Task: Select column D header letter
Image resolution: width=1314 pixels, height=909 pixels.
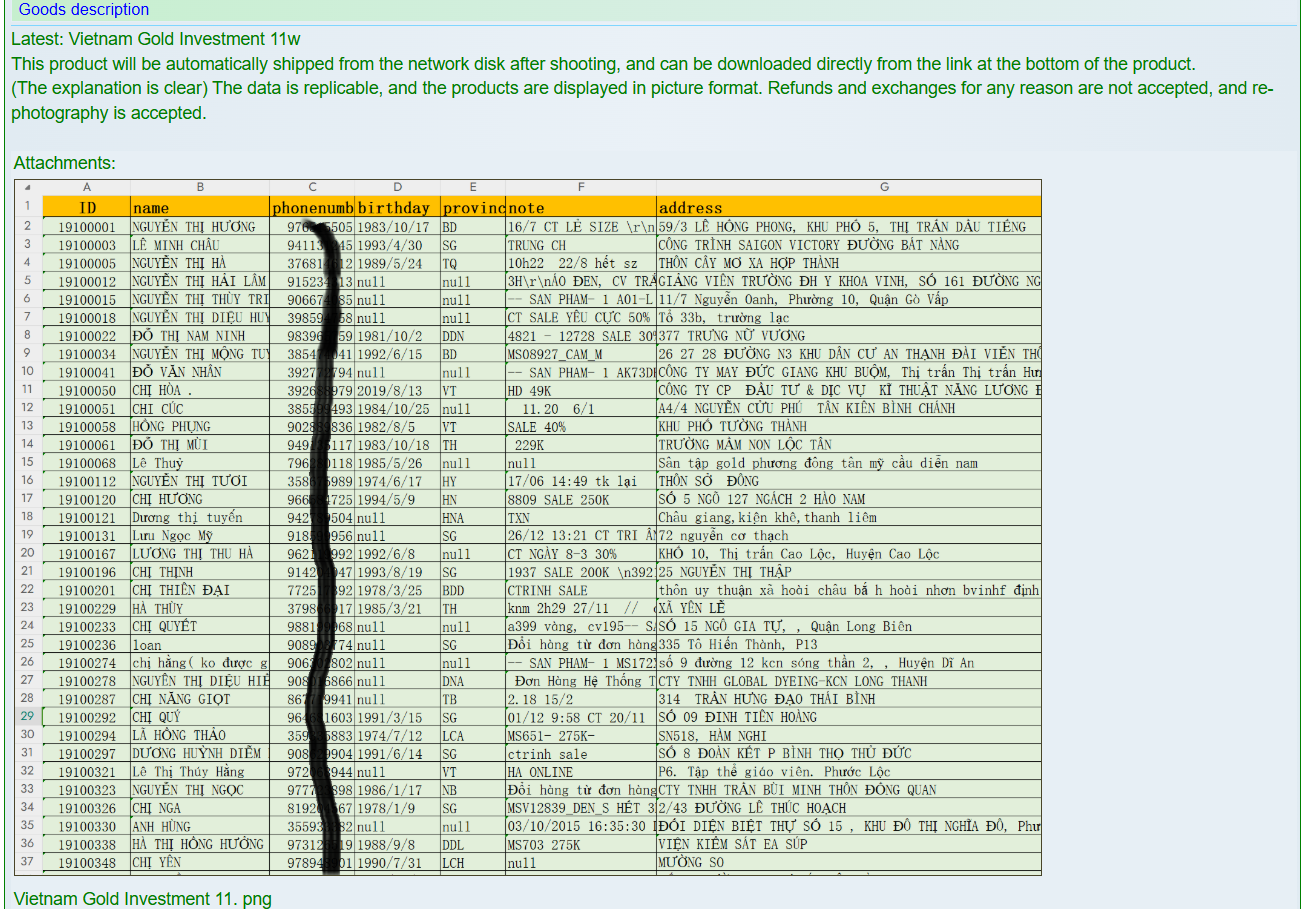Action: (x=397, y=187)
